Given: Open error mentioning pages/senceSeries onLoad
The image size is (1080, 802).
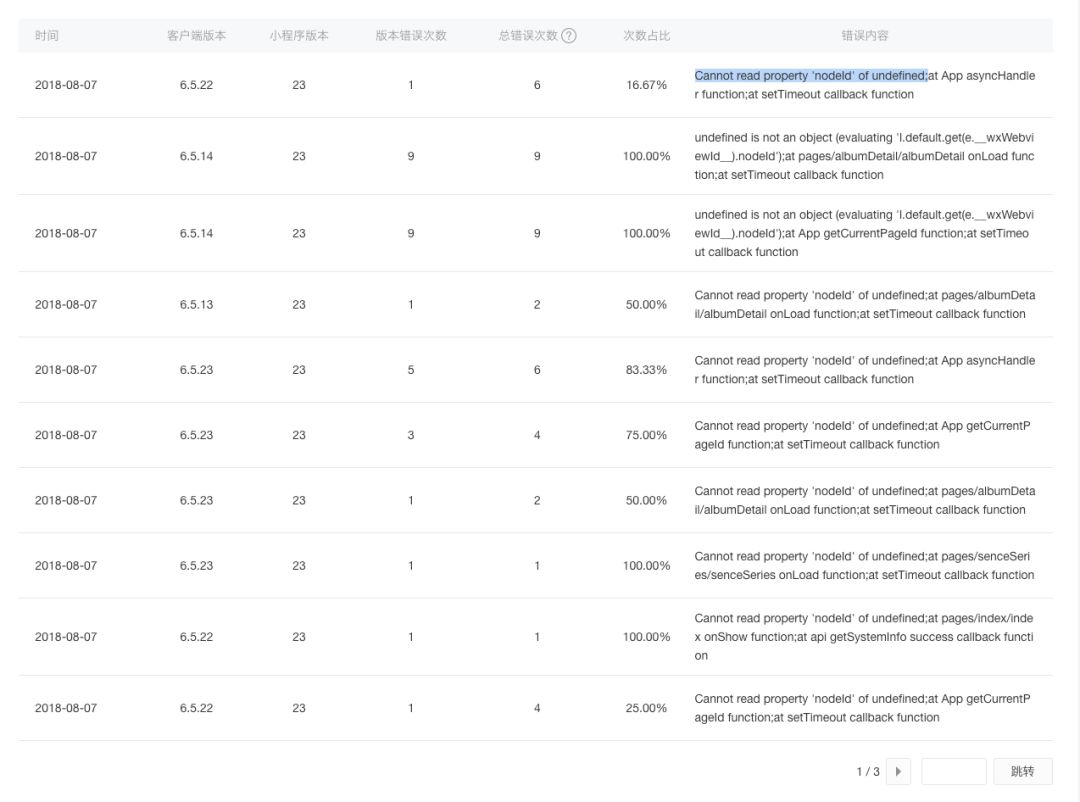Looking at the screenshot, I should tap(864, 565).
